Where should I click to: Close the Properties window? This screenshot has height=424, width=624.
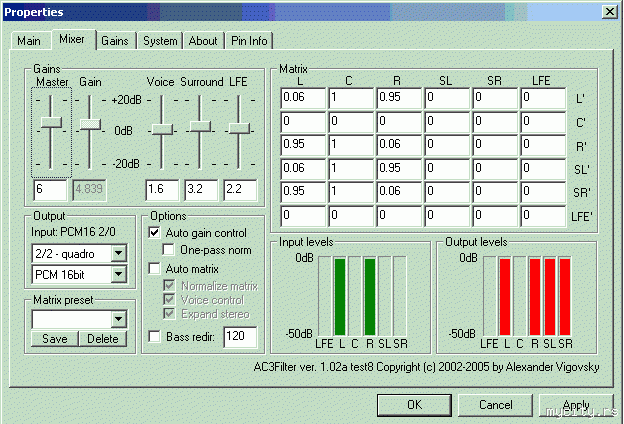pyautogui.click(x=610, y=12)
